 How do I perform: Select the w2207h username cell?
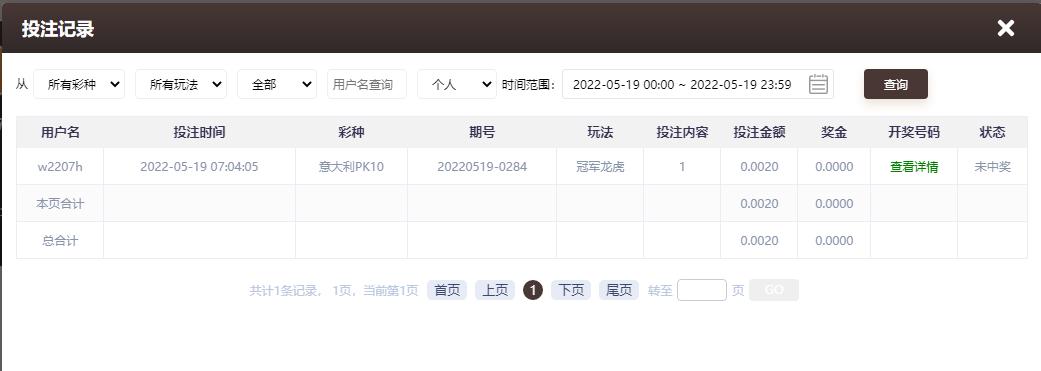(60, 167)
